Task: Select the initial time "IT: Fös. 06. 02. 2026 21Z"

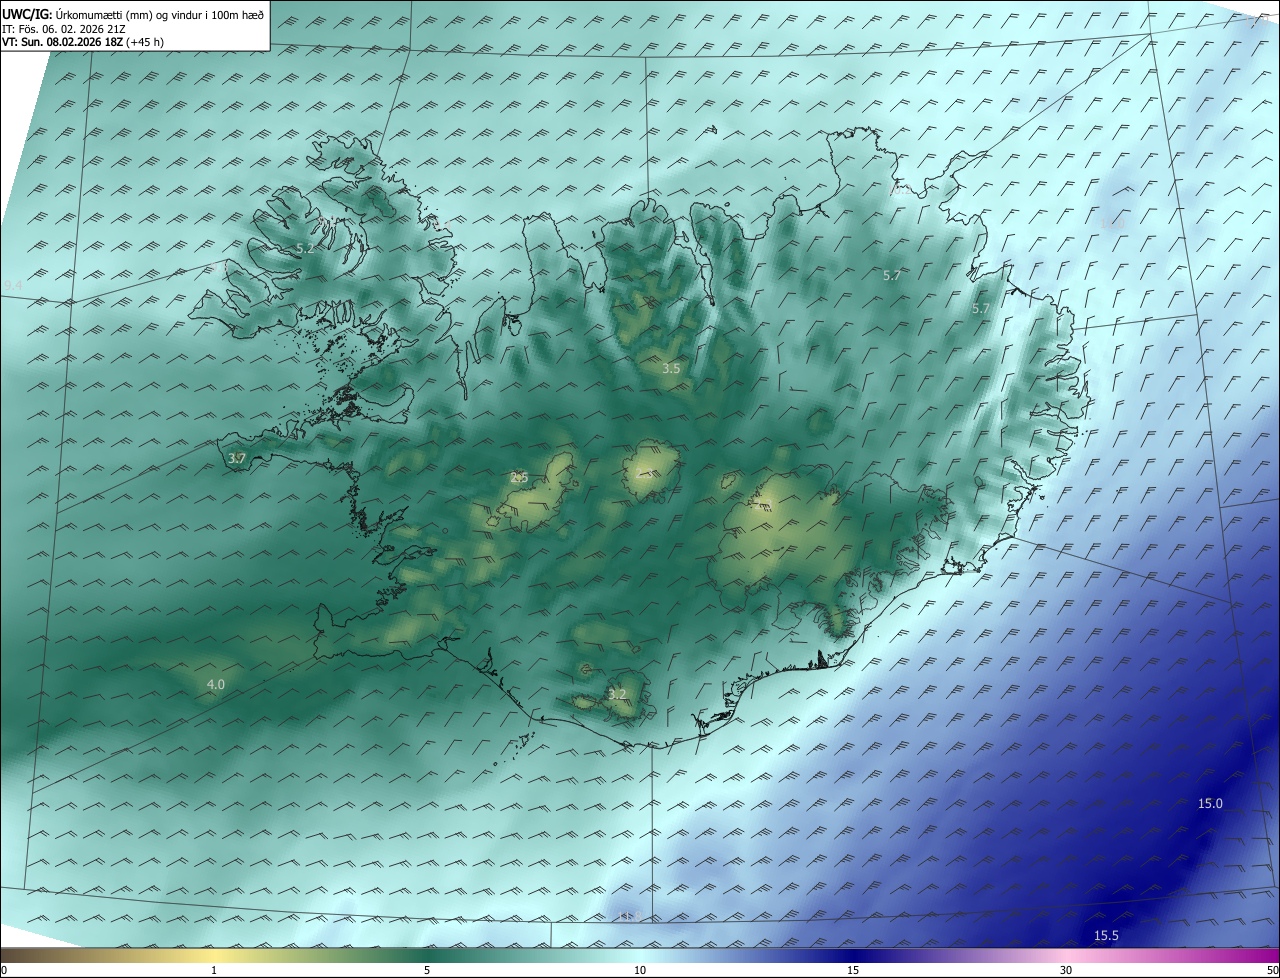Action: coord(66,28)
